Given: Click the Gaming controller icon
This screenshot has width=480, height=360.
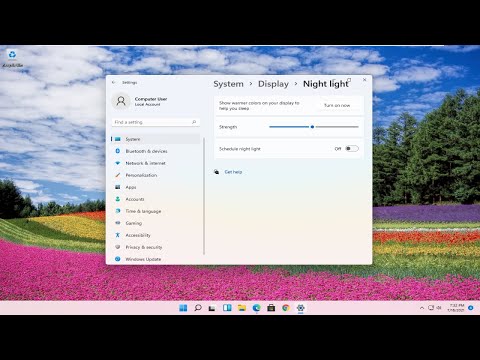Looking at the screenshot, I should coord(118,223).
